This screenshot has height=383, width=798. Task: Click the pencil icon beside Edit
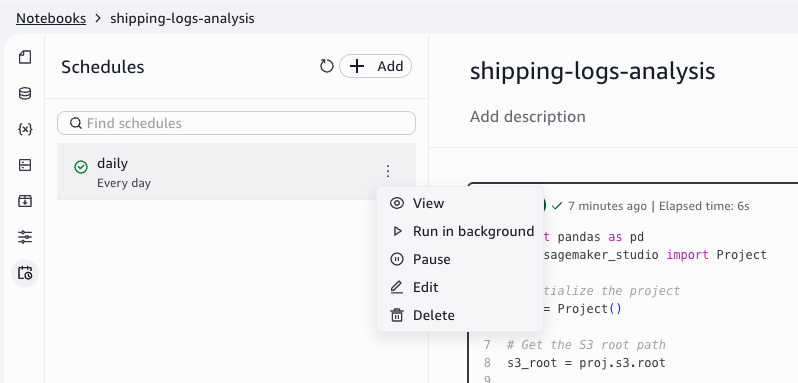coord(396,287)
